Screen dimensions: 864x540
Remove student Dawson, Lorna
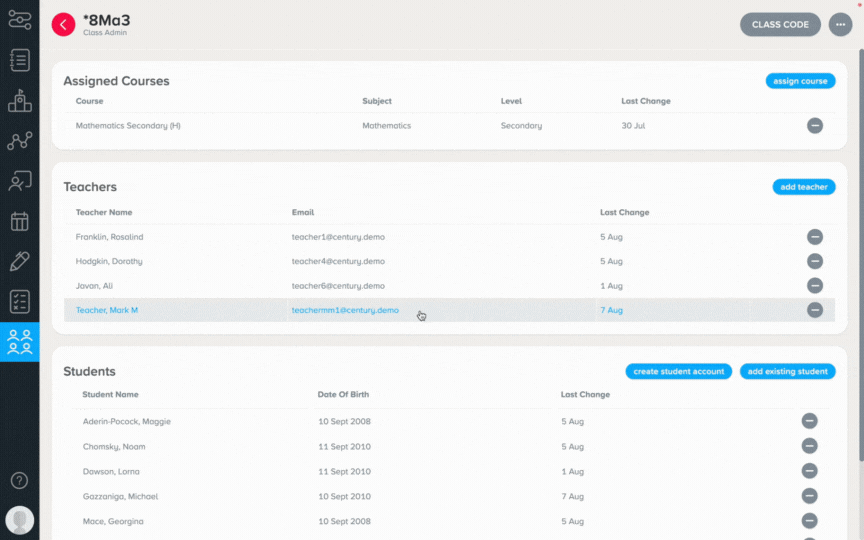pos(809,471)
